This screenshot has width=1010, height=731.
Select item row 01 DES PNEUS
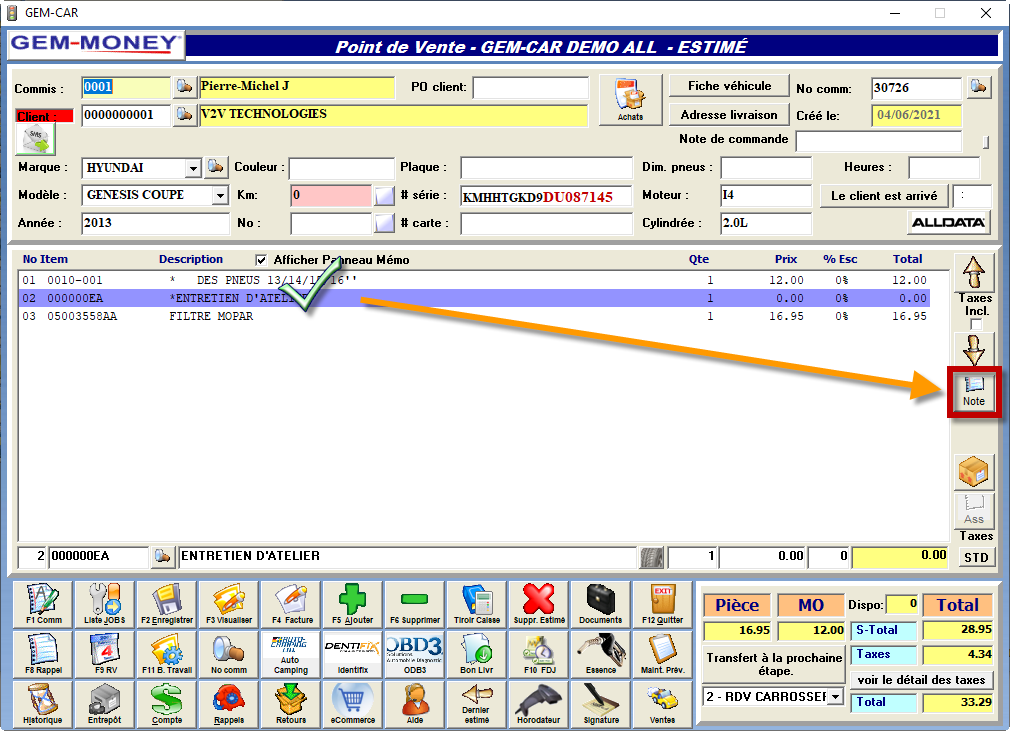(x=474, y=280)
